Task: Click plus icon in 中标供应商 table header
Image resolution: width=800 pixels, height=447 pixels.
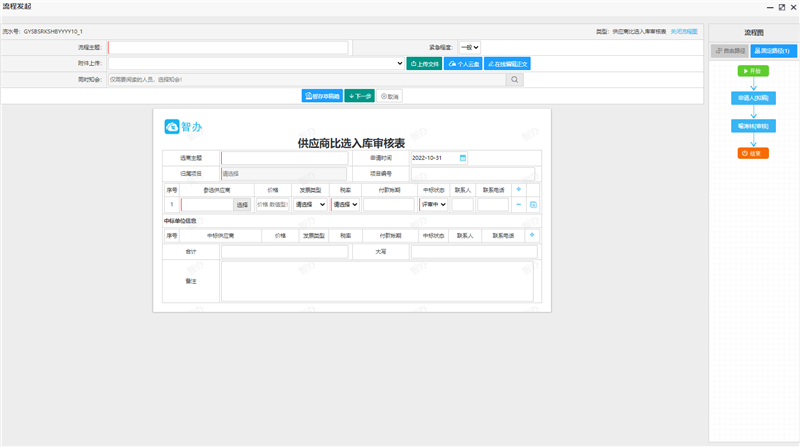Action: 532,235
